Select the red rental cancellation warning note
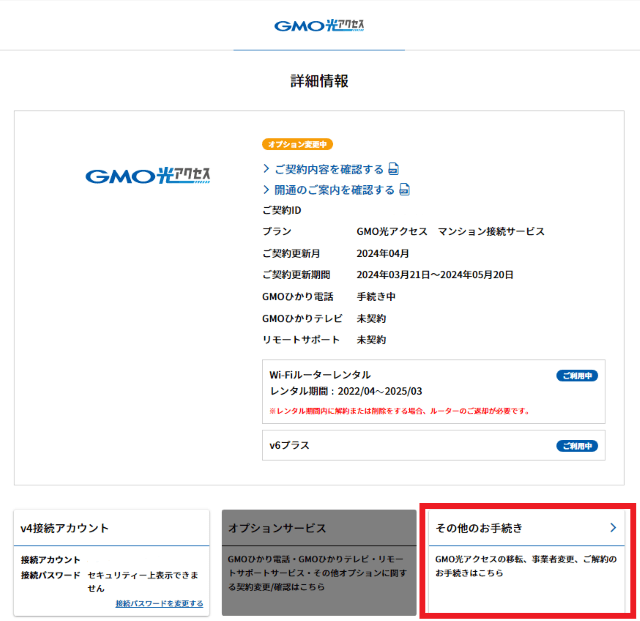The height and width of the screenshot is (621, 640). click(x=400, y=411)
